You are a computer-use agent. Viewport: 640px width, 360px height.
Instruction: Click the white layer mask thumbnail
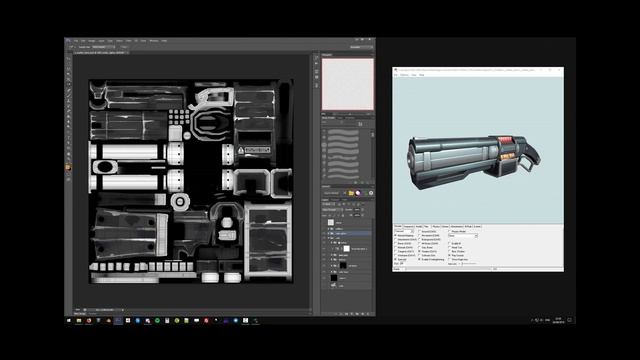point(347,249)
